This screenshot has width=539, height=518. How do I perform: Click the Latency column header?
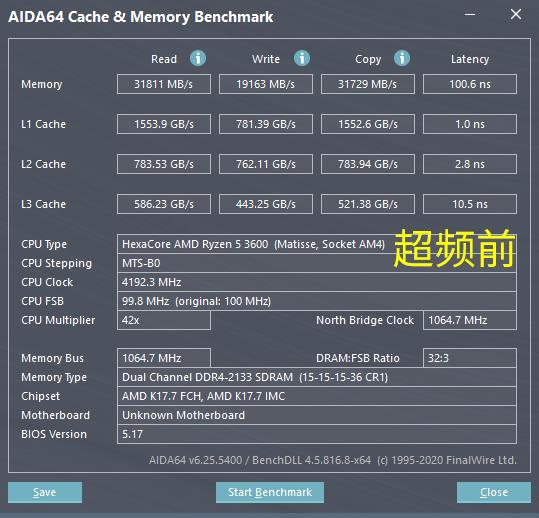pyautogui.click(x=470, y=59)
